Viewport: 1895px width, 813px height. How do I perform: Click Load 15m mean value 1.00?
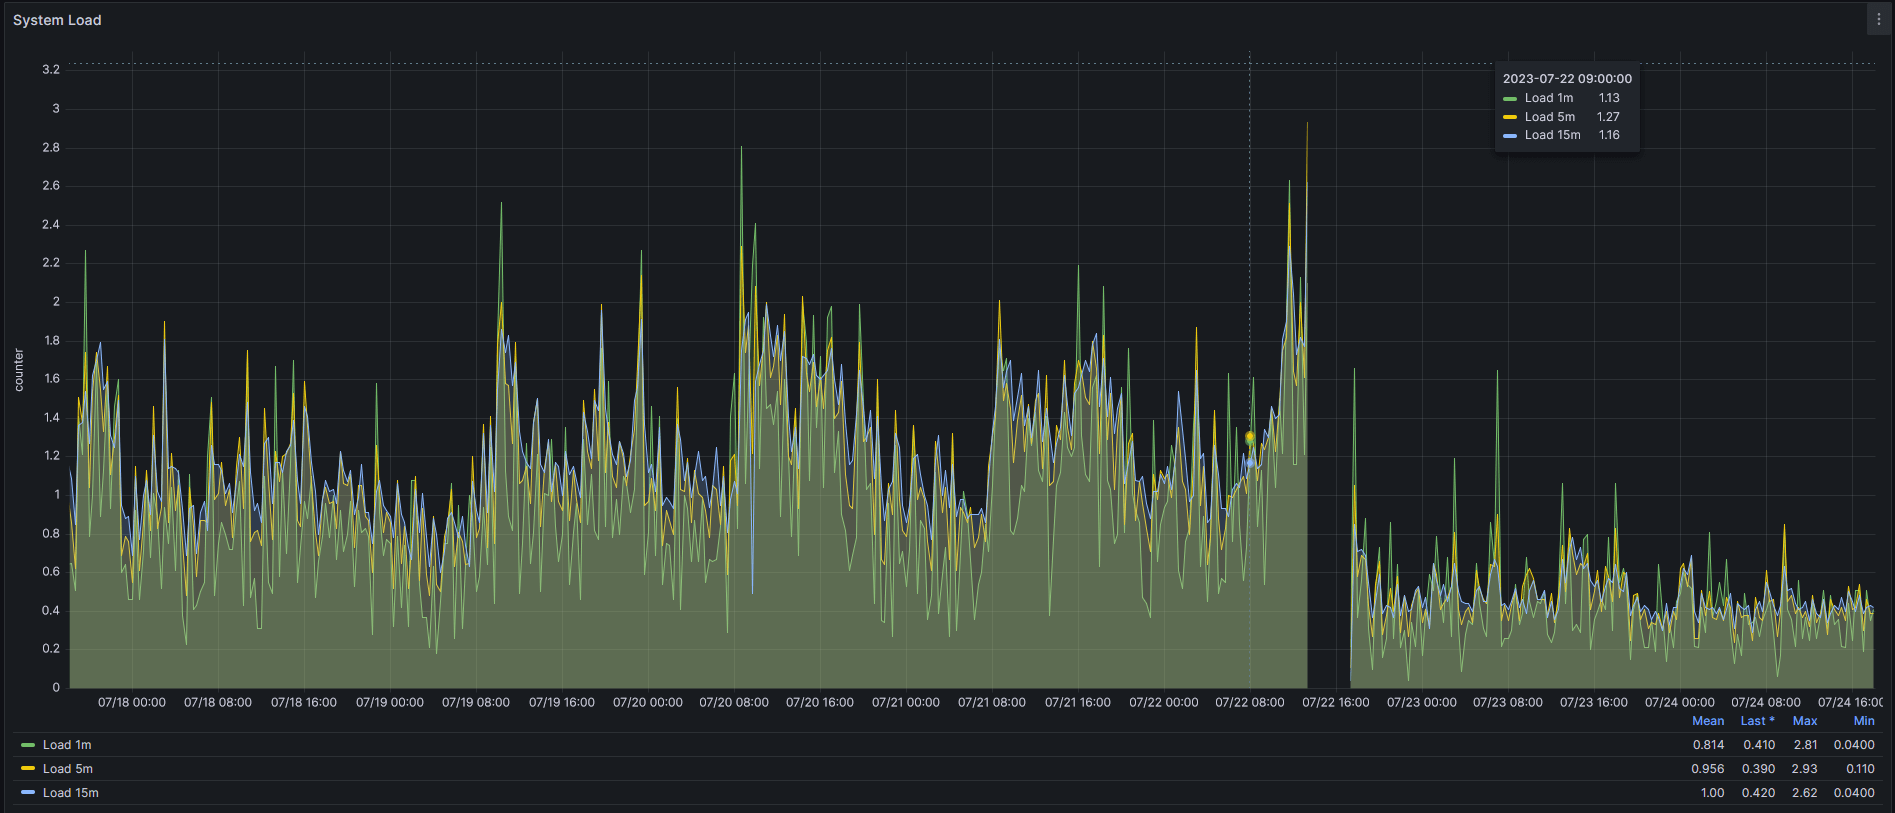pos(1712,793)
